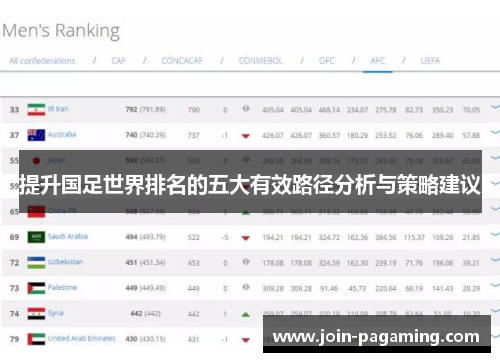Viewport: 500px width, 362px height.
Task: Select the AFC confederation tab
Action: pos(377,61)
